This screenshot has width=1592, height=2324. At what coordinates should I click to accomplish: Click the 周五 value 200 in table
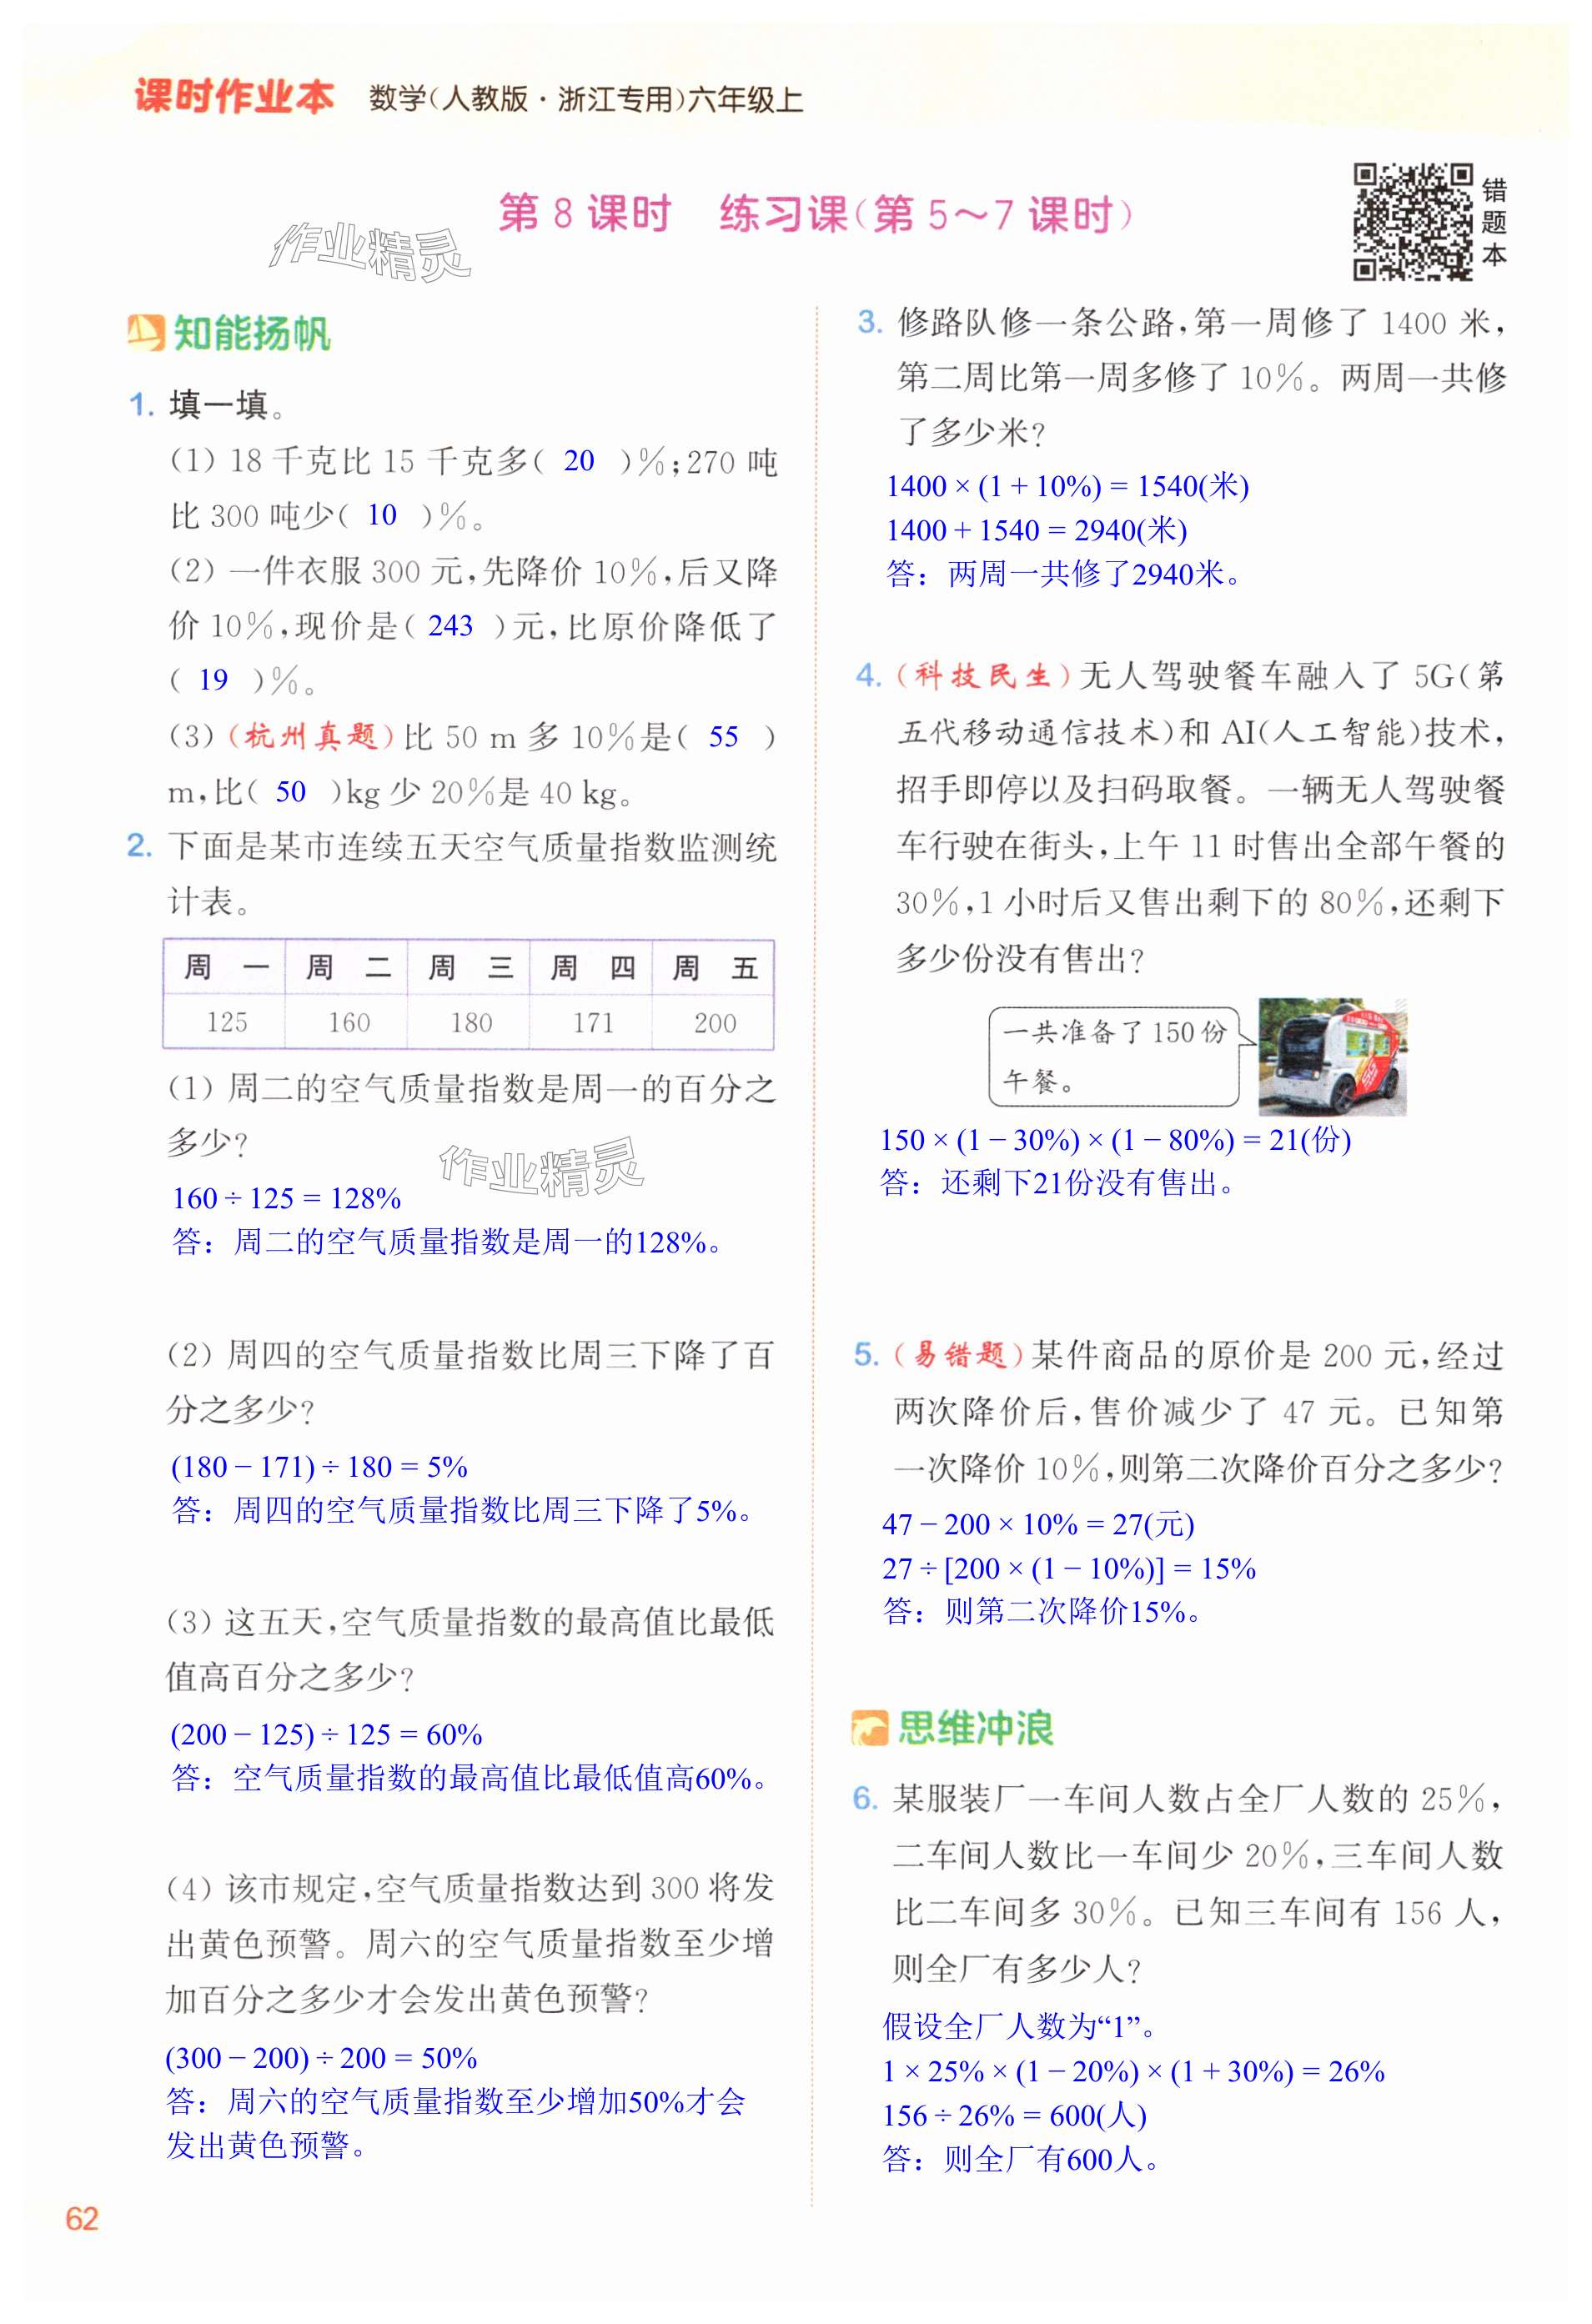click(x=714, y=1022)
